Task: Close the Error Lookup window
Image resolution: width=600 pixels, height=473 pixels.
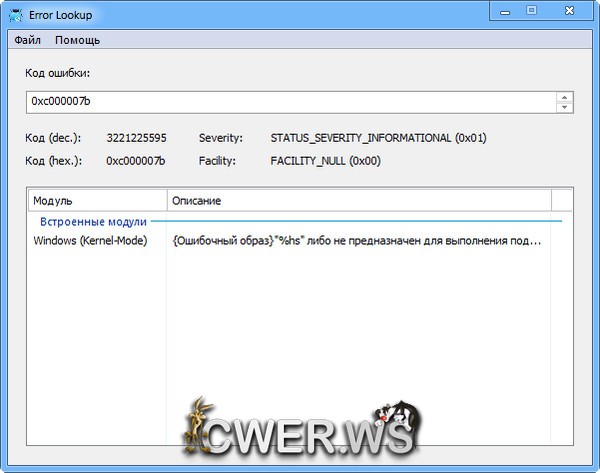Action: point(569,11)
